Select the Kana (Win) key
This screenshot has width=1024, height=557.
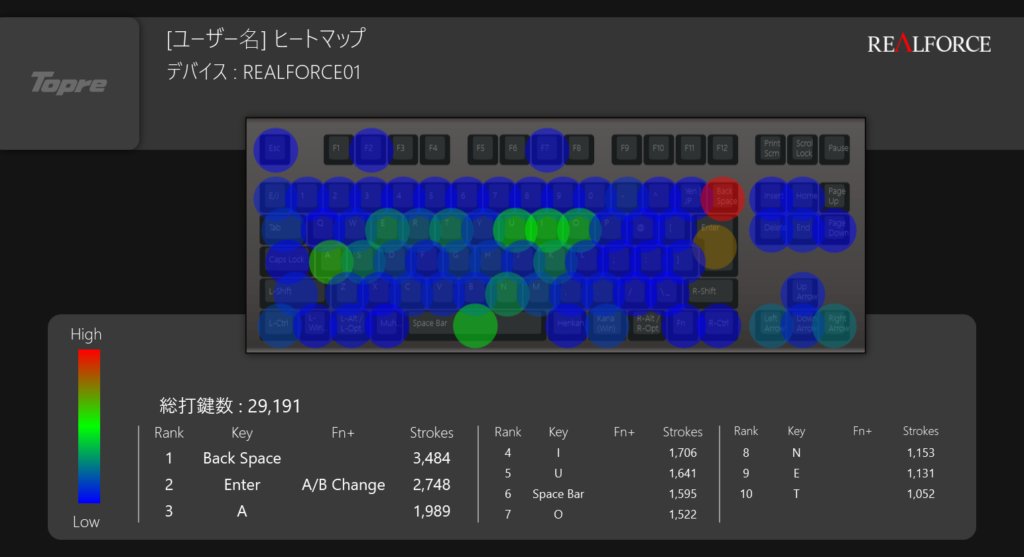click(x=606, y=324)
